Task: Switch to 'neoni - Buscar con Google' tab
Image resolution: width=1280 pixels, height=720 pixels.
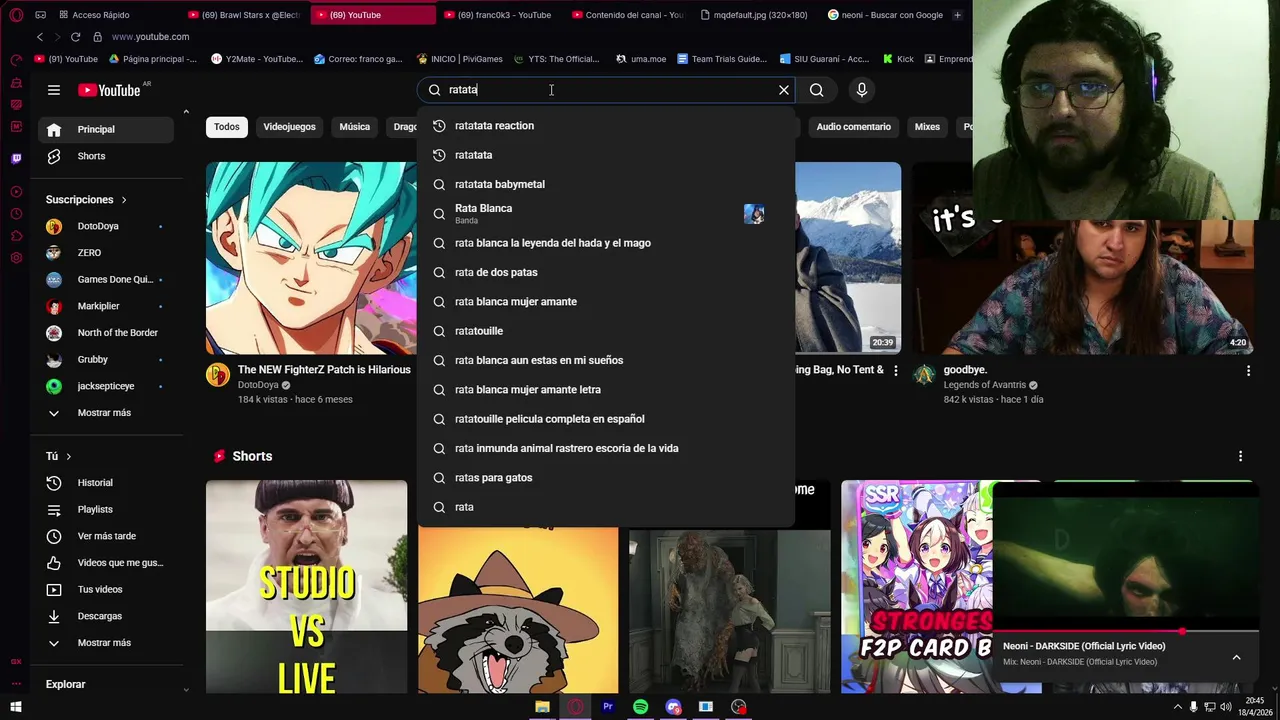Action: [885, 15]
